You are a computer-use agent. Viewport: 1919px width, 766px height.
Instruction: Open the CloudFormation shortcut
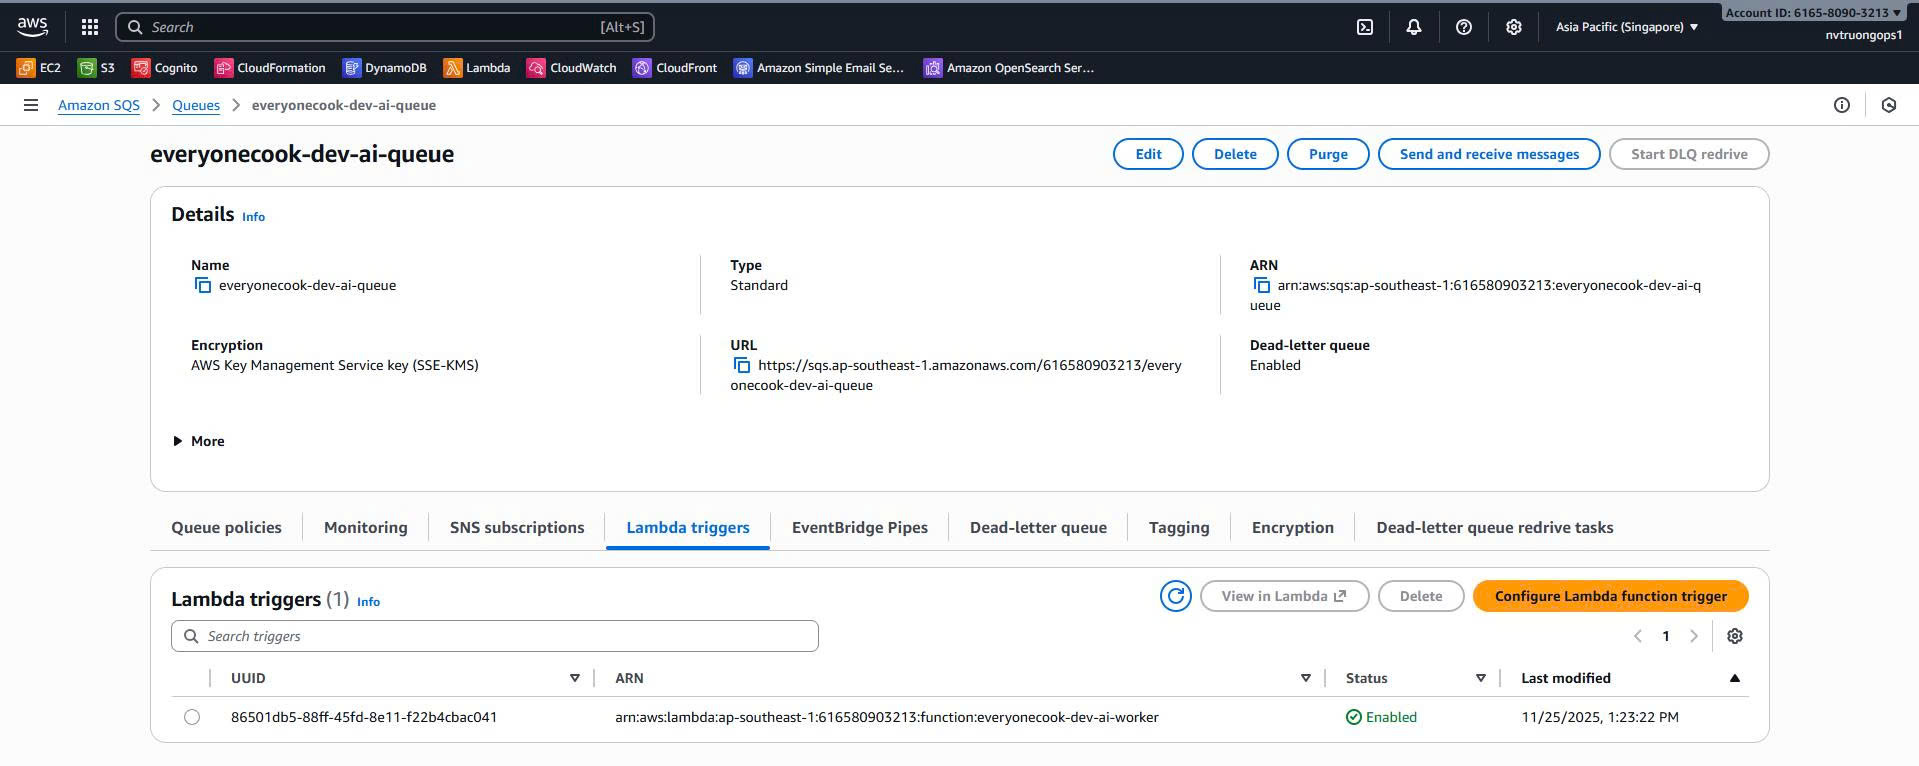tap(270, 68)
